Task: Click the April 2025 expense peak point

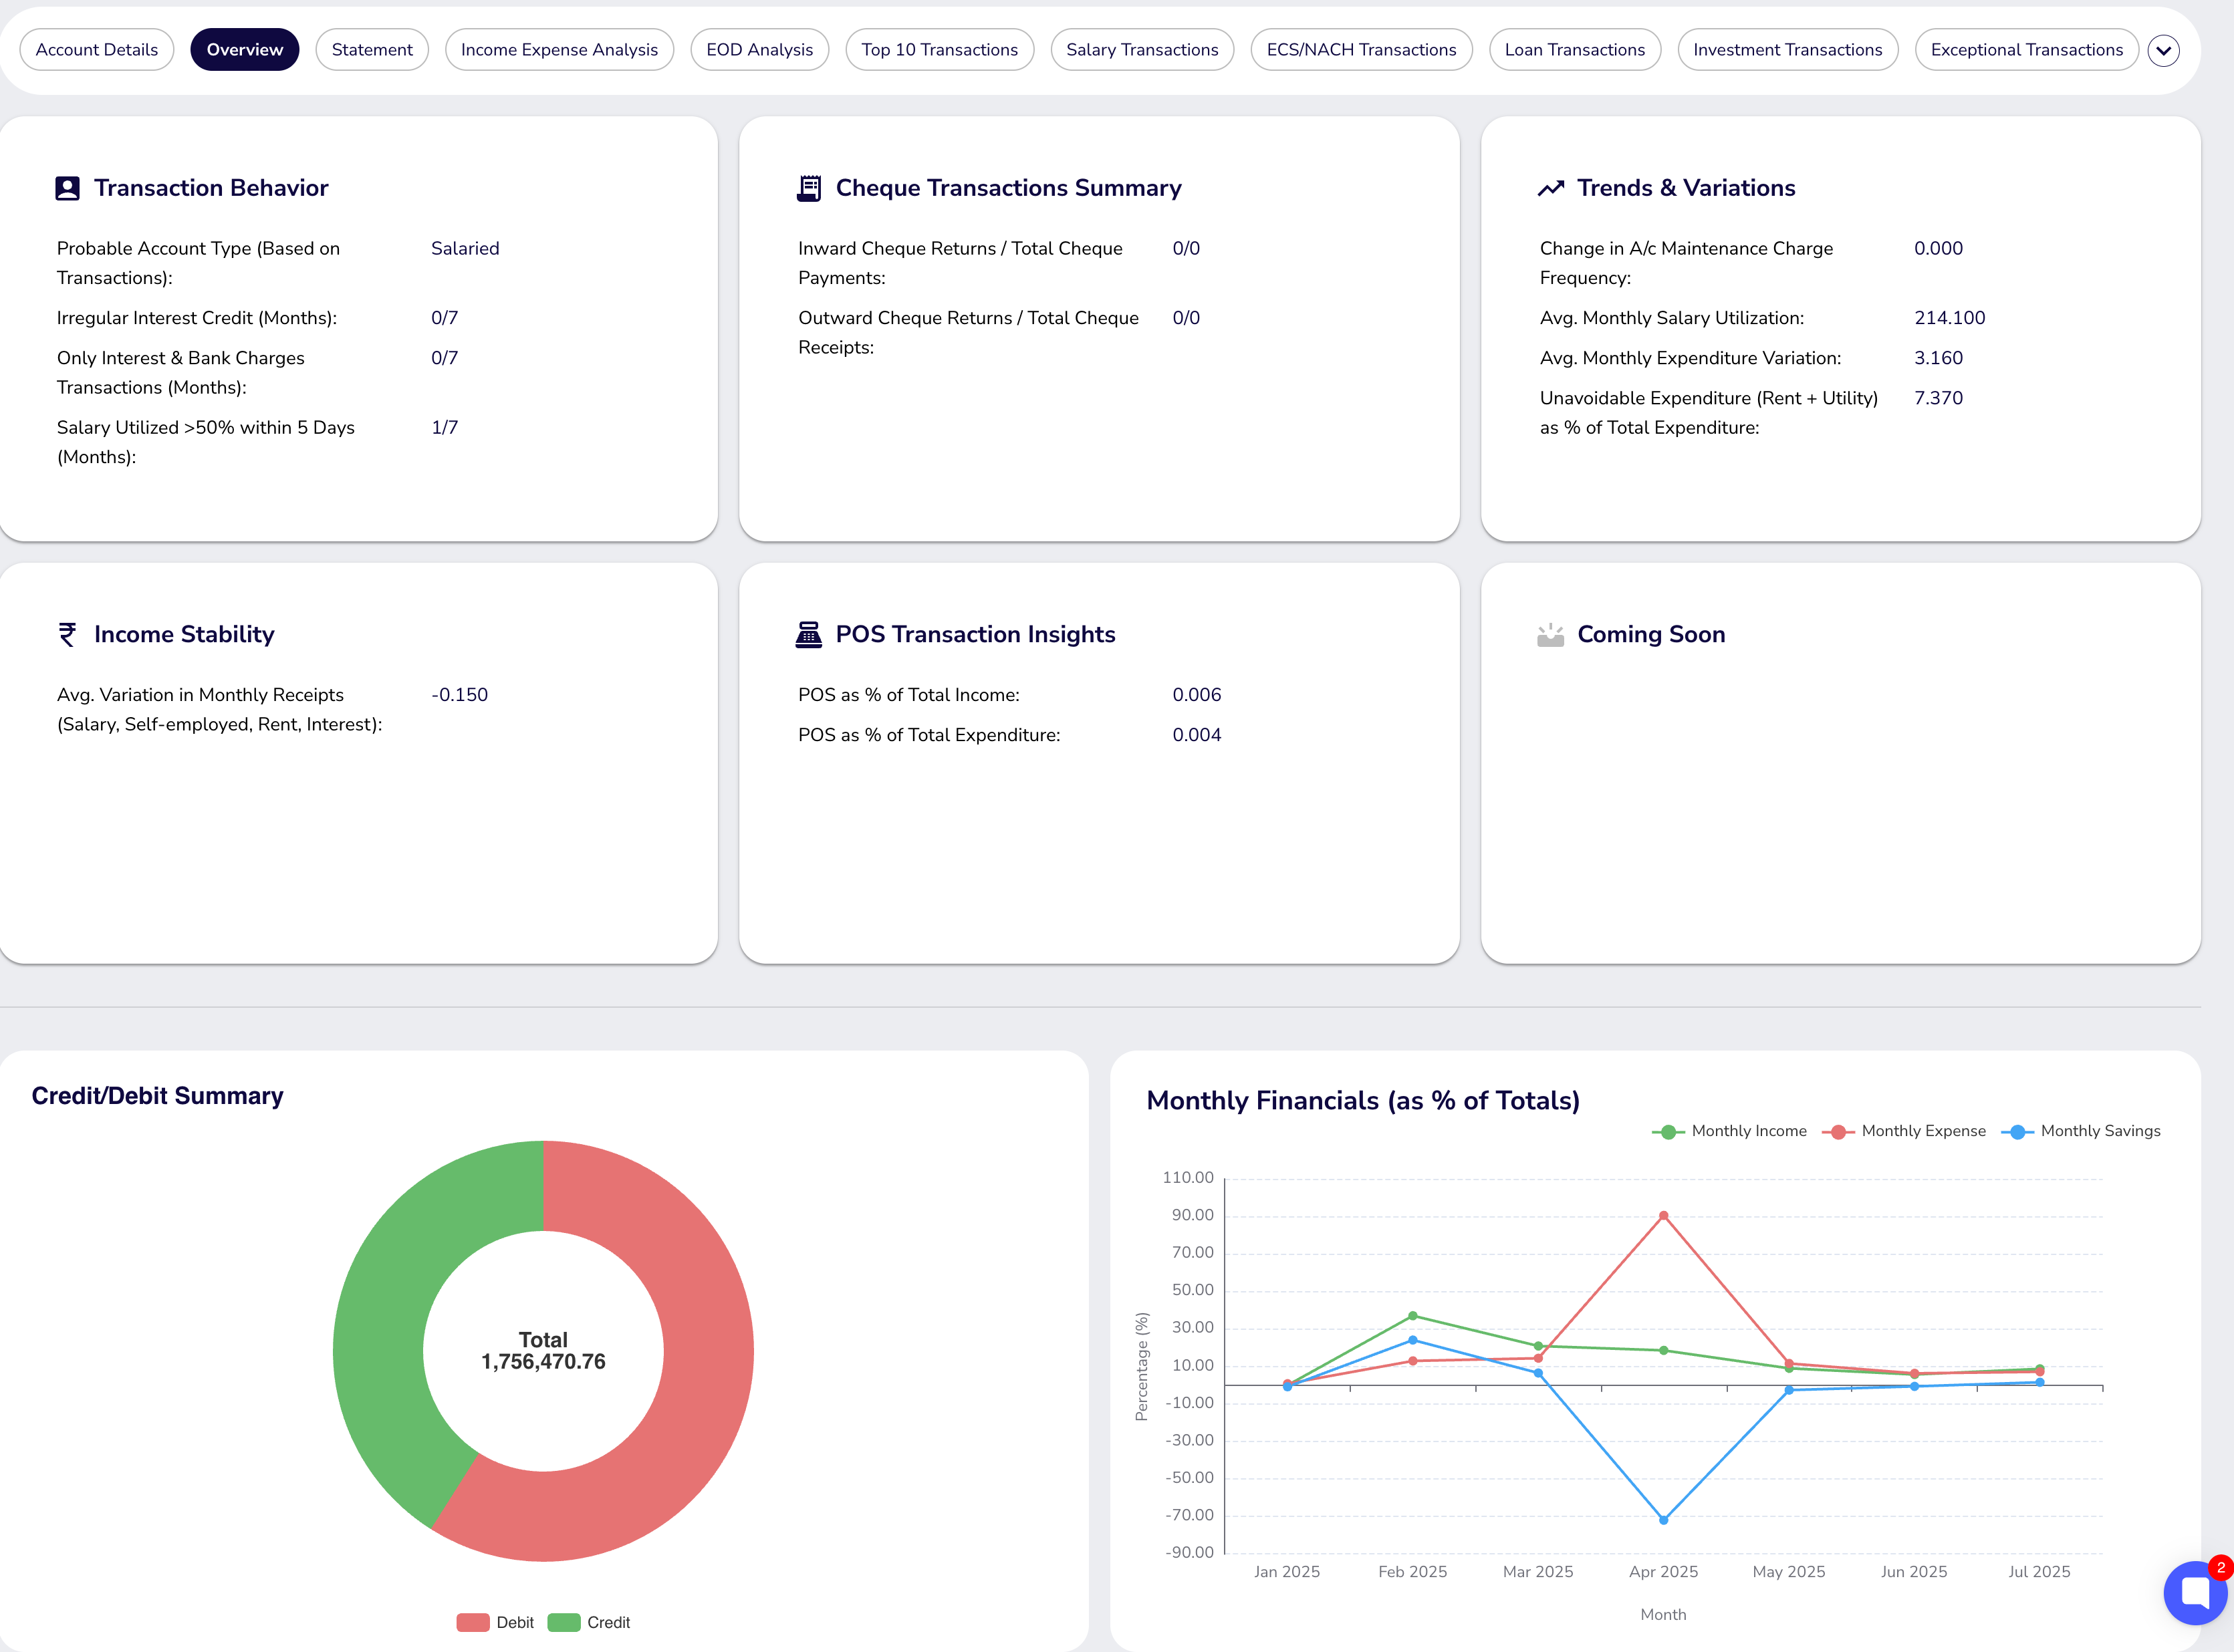Action: pyautogui.click(x=1663, y=1216)
